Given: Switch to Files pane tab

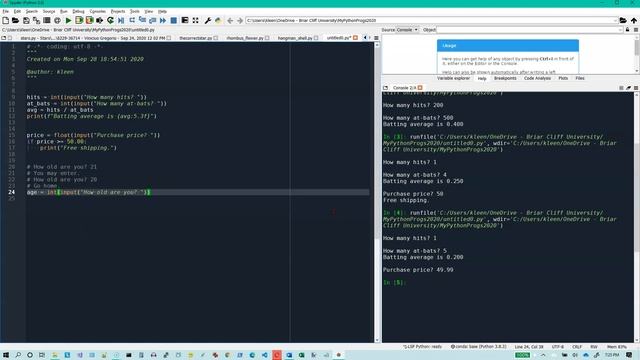Looking at the screenshot, I should tap(580, 78).
